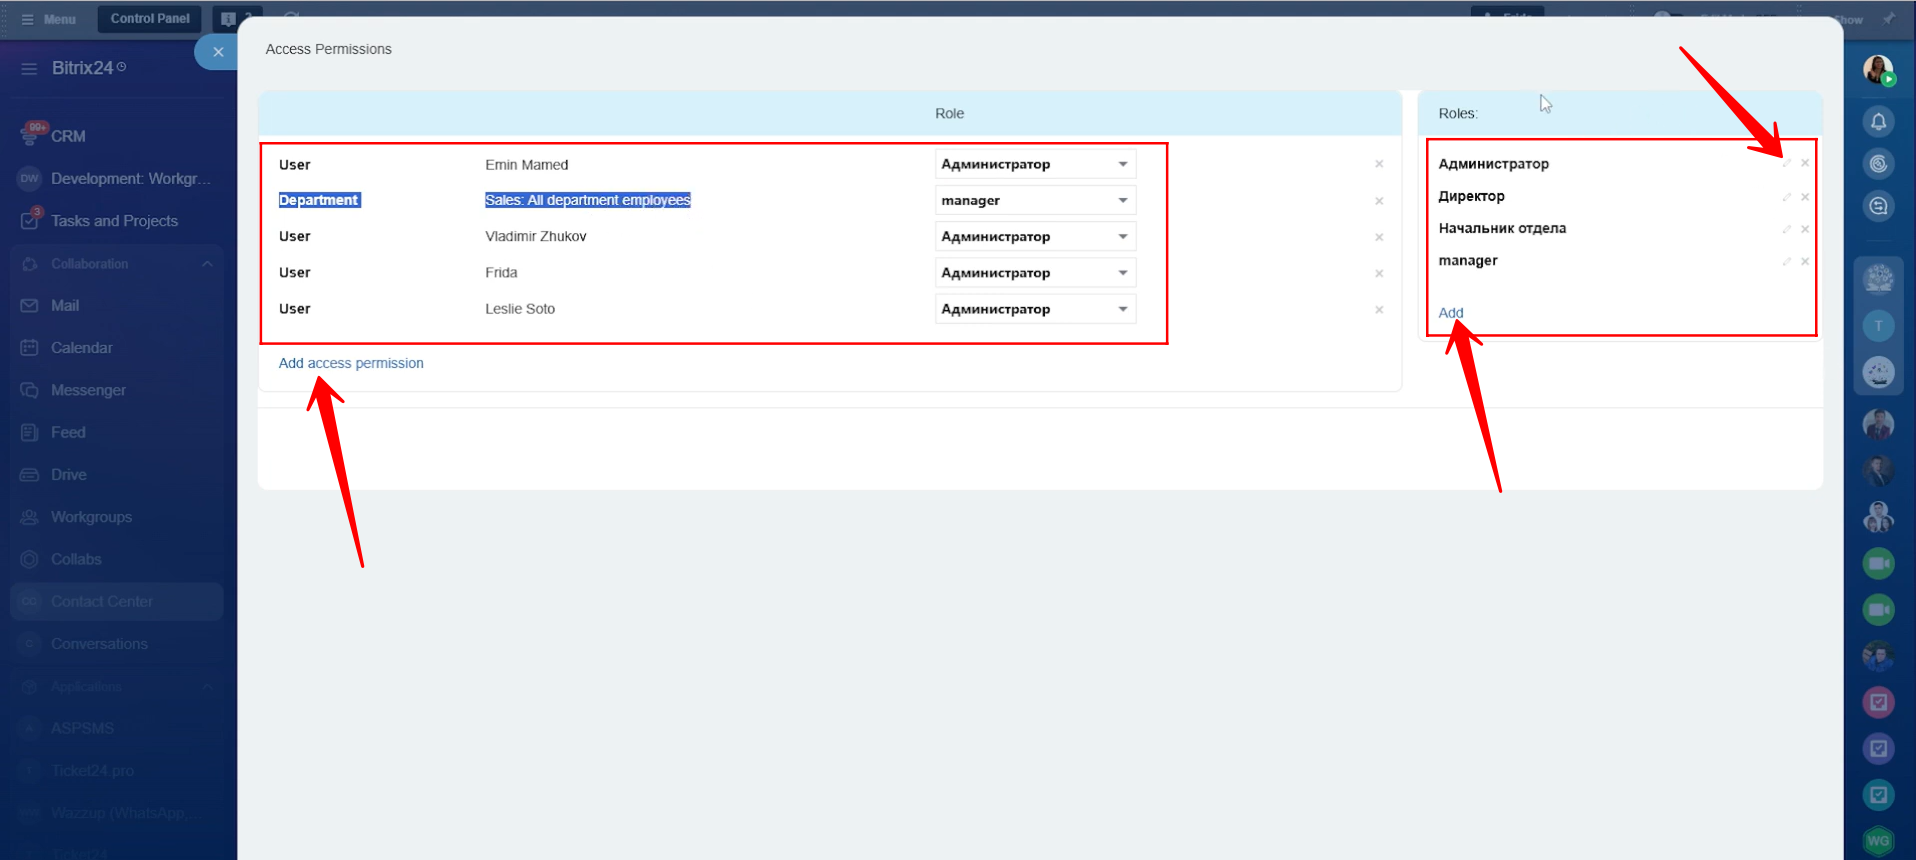This screenshot has height=860, width=1916.
Task: Click the sidebar hamburger icon next to Bitrix24
Action: [29, 68]
